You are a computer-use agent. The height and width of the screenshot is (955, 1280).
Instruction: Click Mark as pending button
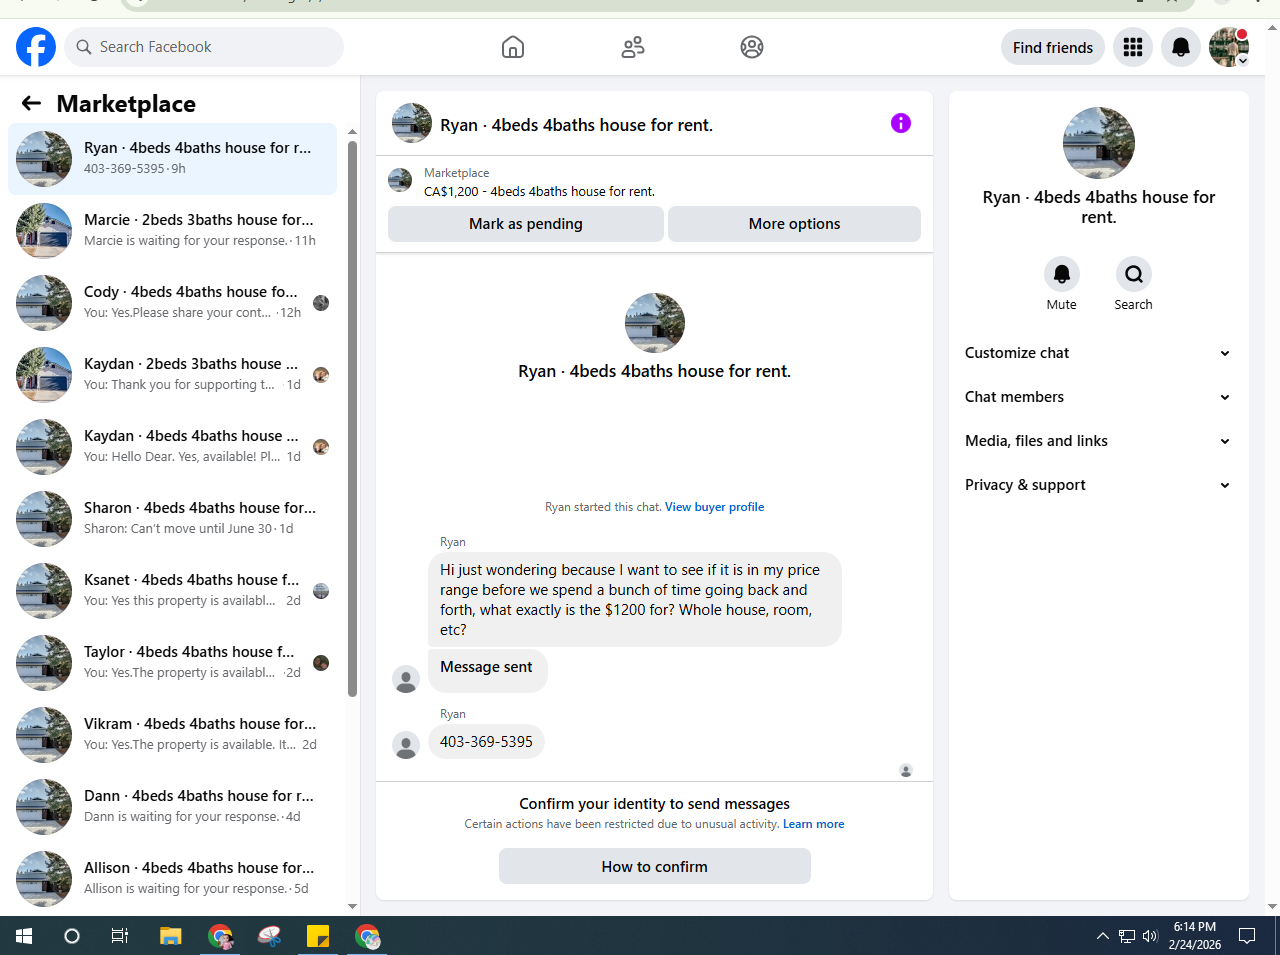click(x=526, y=224)
